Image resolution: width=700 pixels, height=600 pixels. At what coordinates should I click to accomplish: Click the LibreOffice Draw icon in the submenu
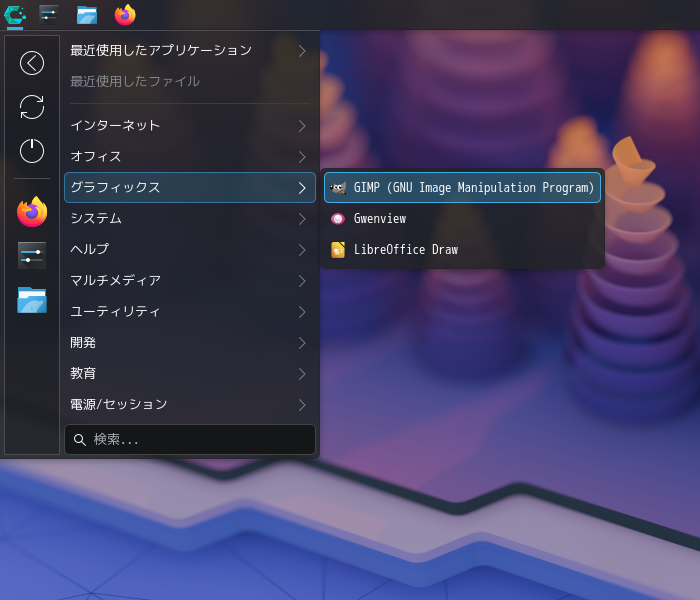click(338, 250)
